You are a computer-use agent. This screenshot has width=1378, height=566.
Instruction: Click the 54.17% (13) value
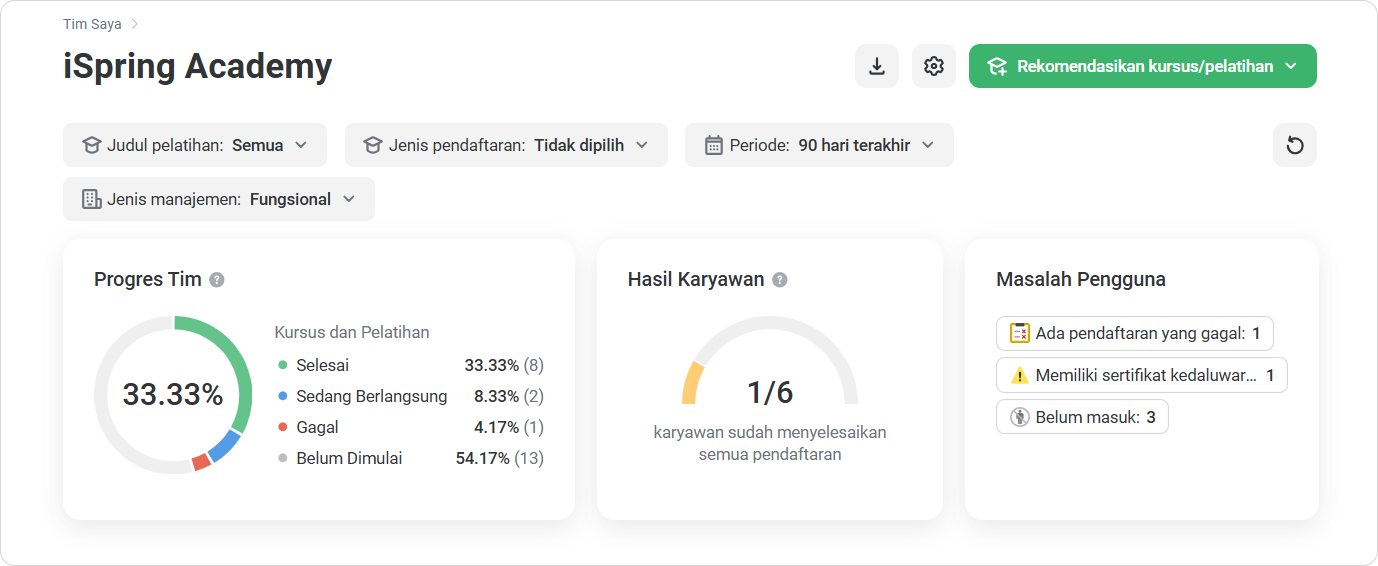[500, 458]
